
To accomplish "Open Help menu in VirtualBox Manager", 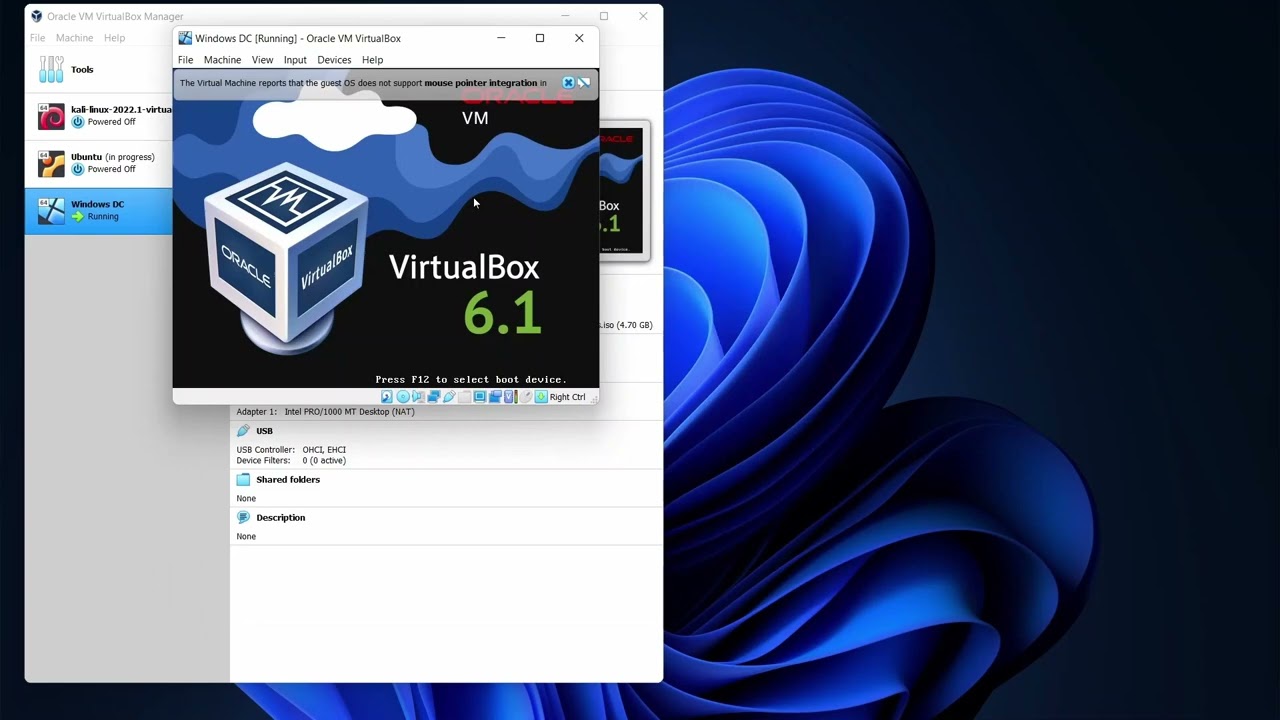I will (115, 38).
